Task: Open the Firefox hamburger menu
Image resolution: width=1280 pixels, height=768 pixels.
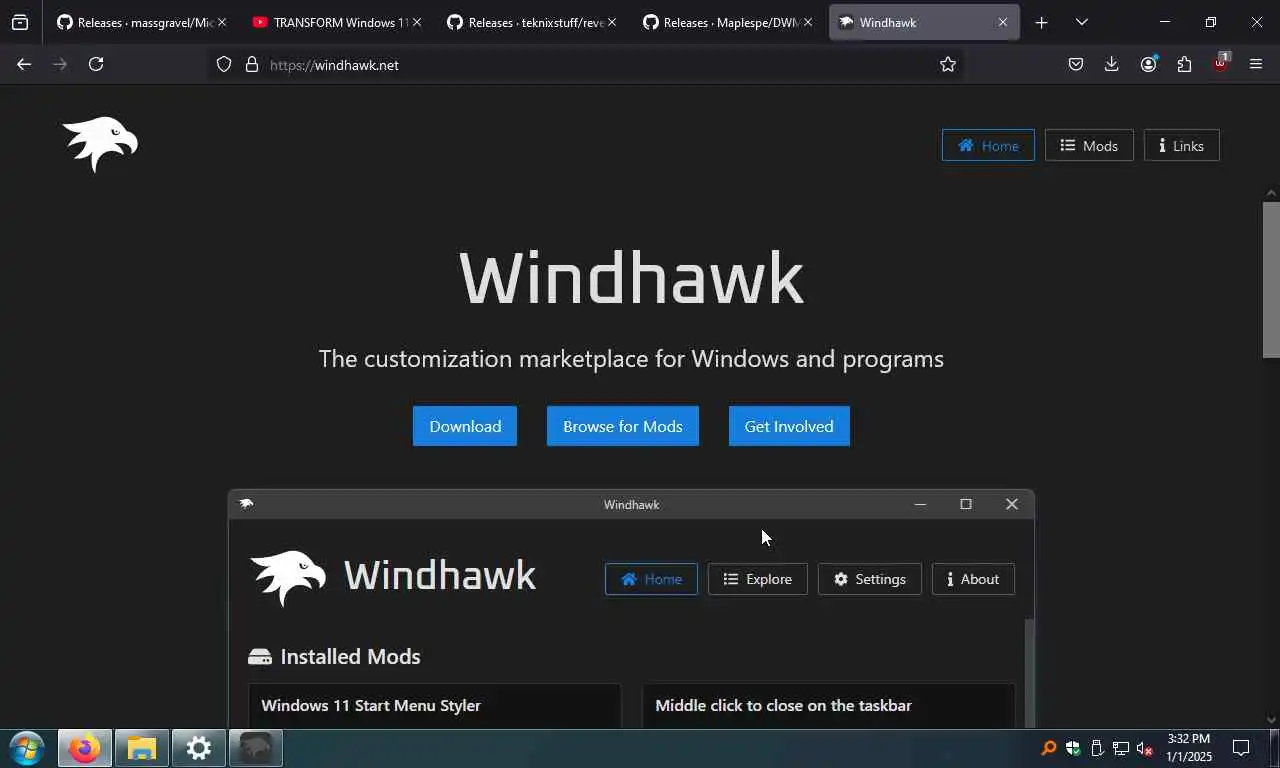Action: tap(1256, 64)
